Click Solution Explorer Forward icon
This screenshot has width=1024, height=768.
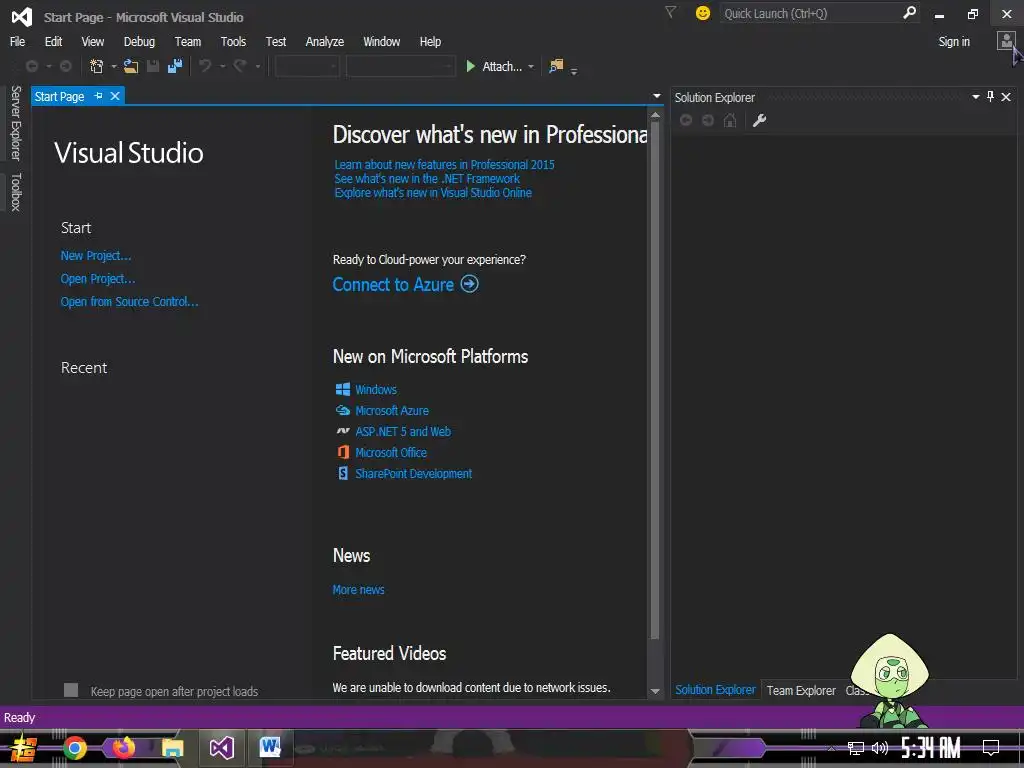click(x=708, y=120)
